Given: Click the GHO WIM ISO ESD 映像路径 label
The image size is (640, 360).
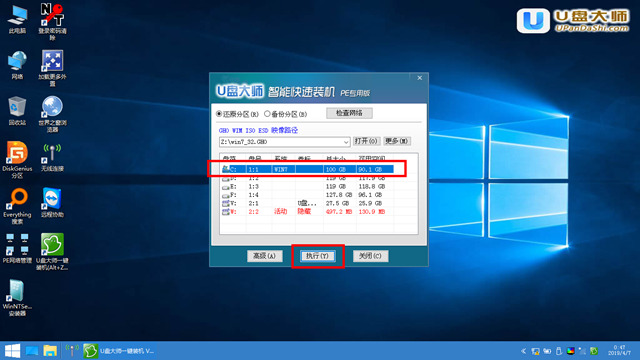Looking at the screenshot, I should tap(258, 131).
